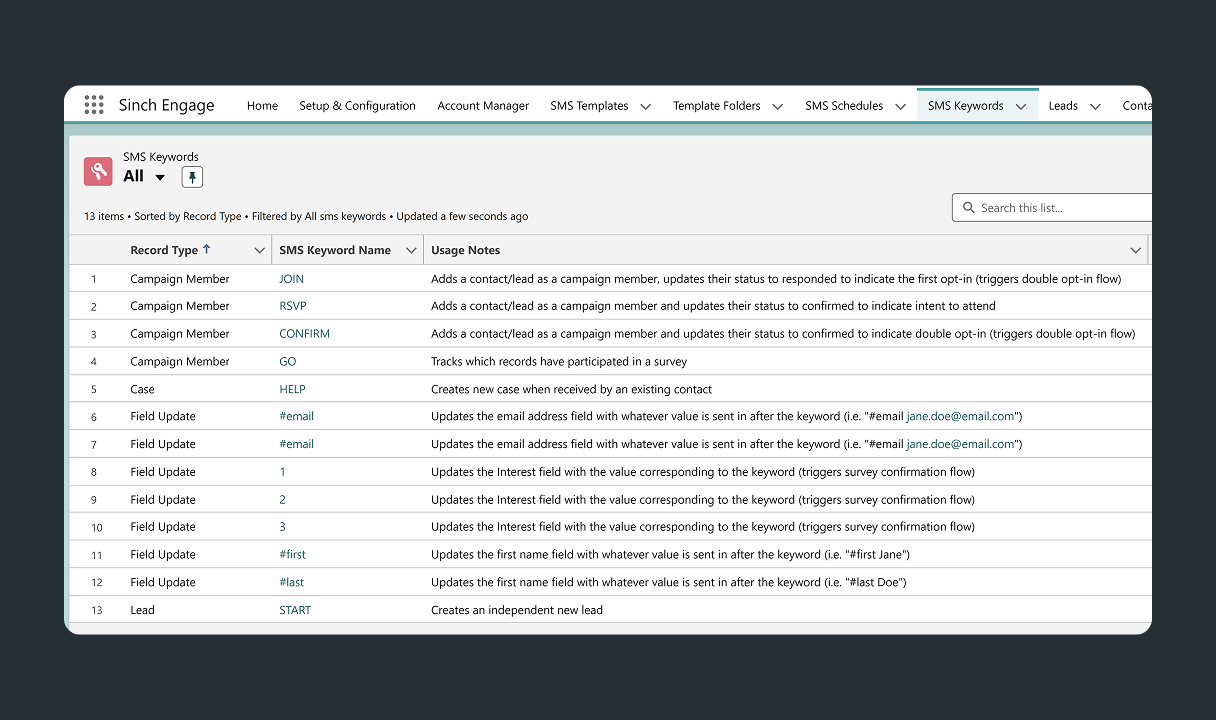This screenshot has height=720, width=1216.
Task: Click the SMS Keywords key icon
Action: (98, 172)
